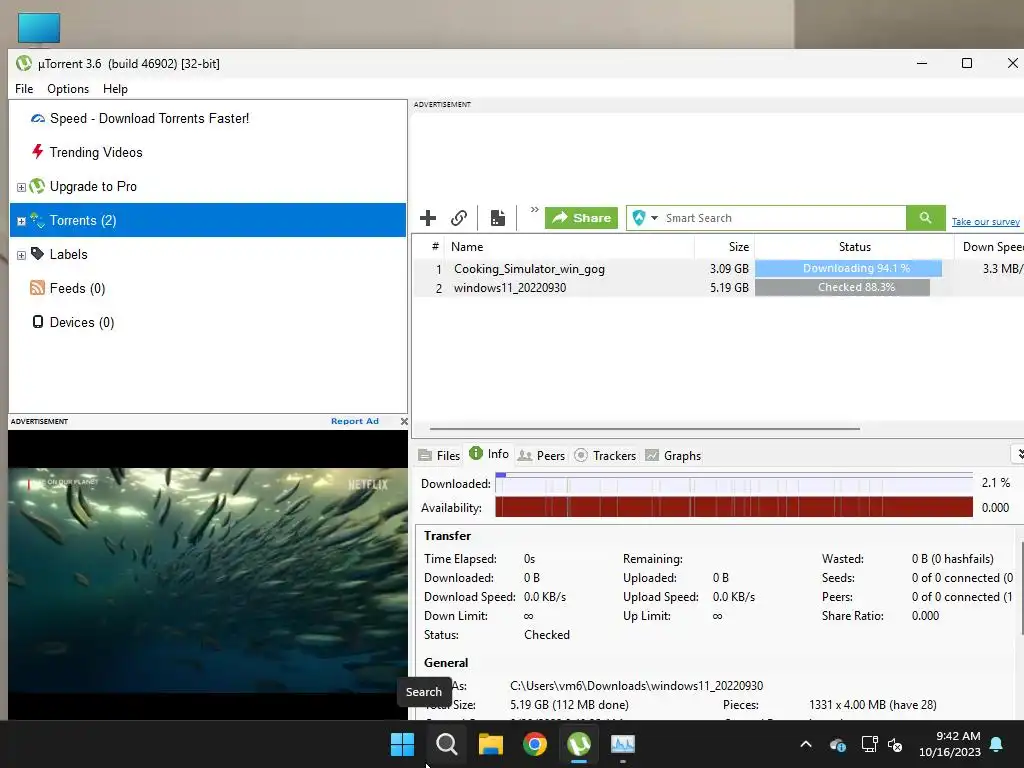Expand the Torrents (2) tree node

pyautogui.click(x=21, y=221)
